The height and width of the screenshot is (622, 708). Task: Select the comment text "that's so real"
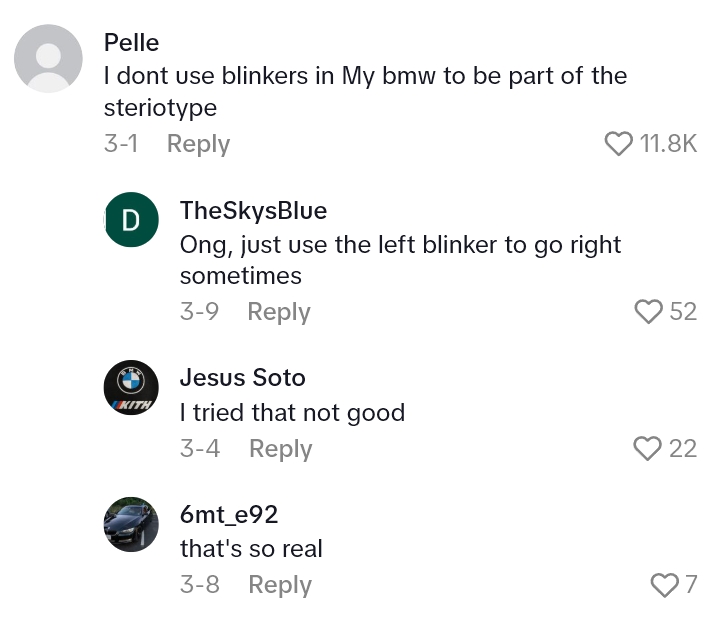coord(251,549)
